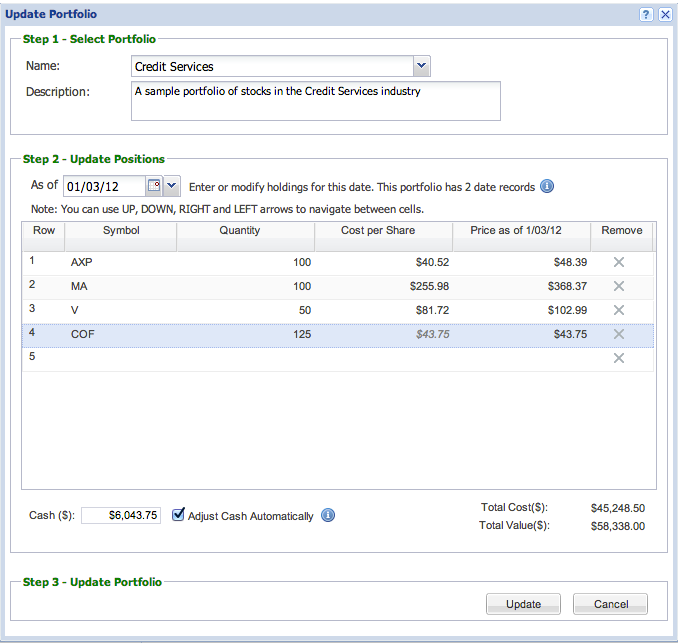Toggle Adjust Cash Automatically checkbox

[178, 514]
